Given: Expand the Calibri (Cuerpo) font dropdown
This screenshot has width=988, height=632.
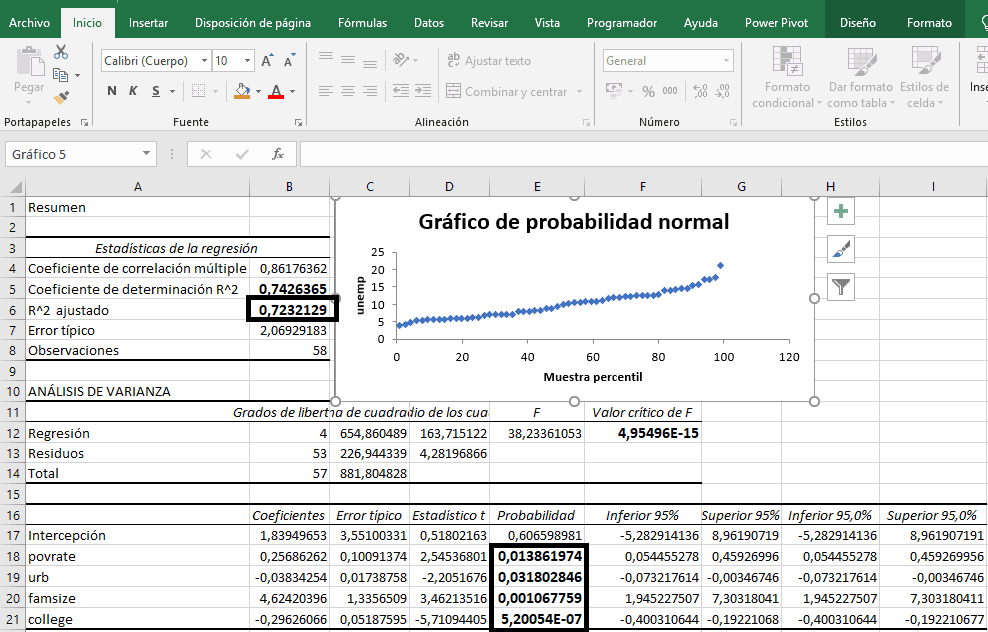Looking at the screenshot, I should click(x=204, y=61).
